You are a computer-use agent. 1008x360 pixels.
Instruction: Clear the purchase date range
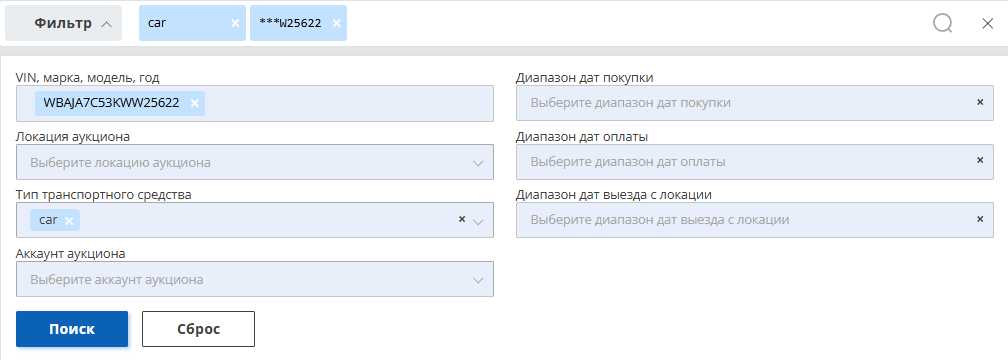point(980,102)
